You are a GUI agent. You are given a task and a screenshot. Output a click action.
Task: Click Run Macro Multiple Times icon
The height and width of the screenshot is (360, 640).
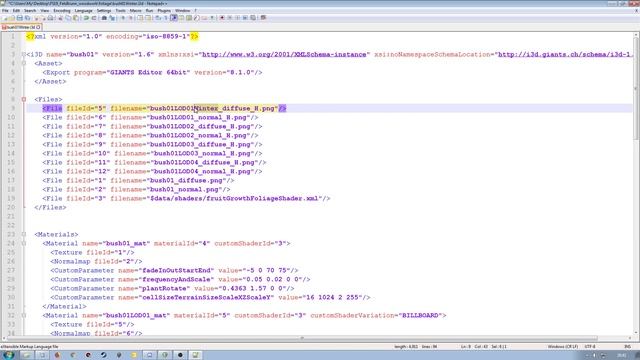245,18
